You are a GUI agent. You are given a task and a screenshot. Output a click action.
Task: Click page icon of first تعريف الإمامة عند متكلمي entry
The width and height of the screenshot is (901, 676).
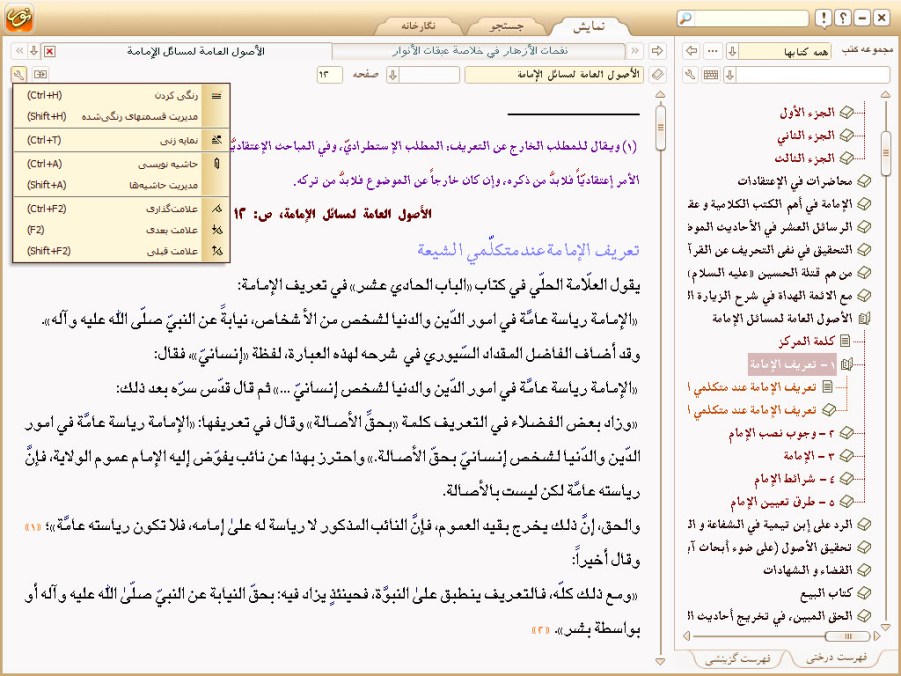[x=828, y=387]
